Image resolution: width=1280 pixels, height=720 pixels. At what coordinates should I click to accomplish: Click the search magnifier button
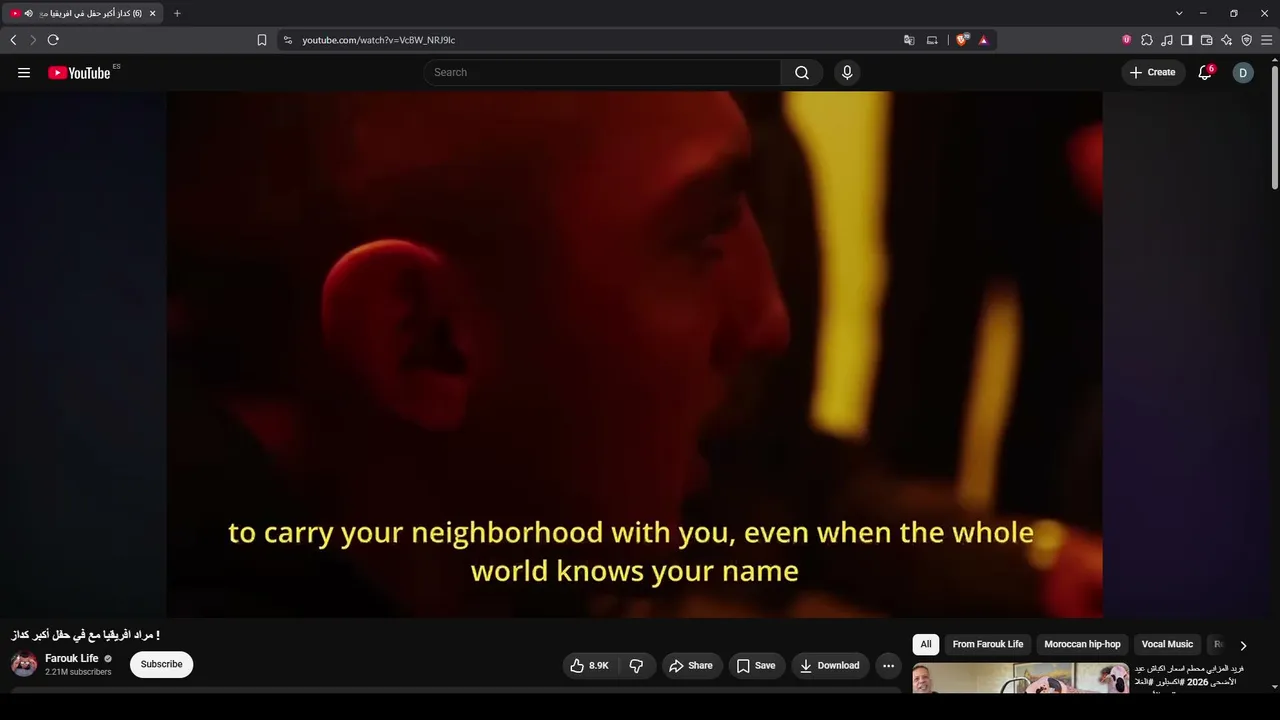pyautogui.click(x=802, y=72)
